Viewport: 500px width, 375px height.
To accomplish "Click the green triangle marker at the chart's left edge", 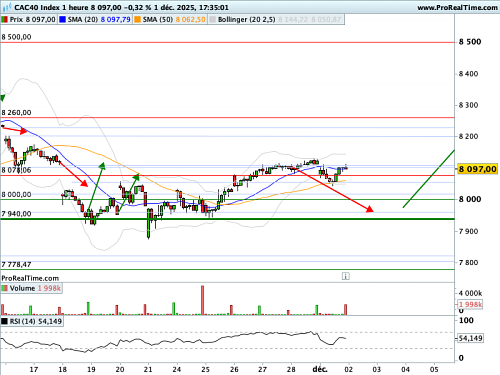I will (2, 98).
